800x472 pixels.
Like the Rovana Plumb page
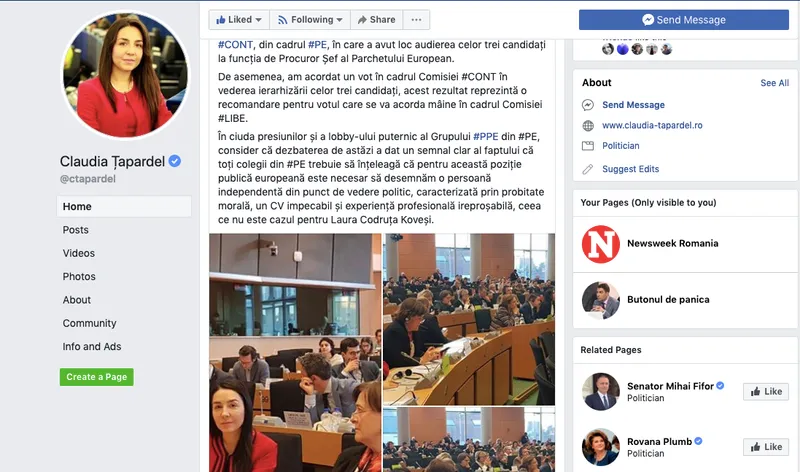click(x=766, y=447)
